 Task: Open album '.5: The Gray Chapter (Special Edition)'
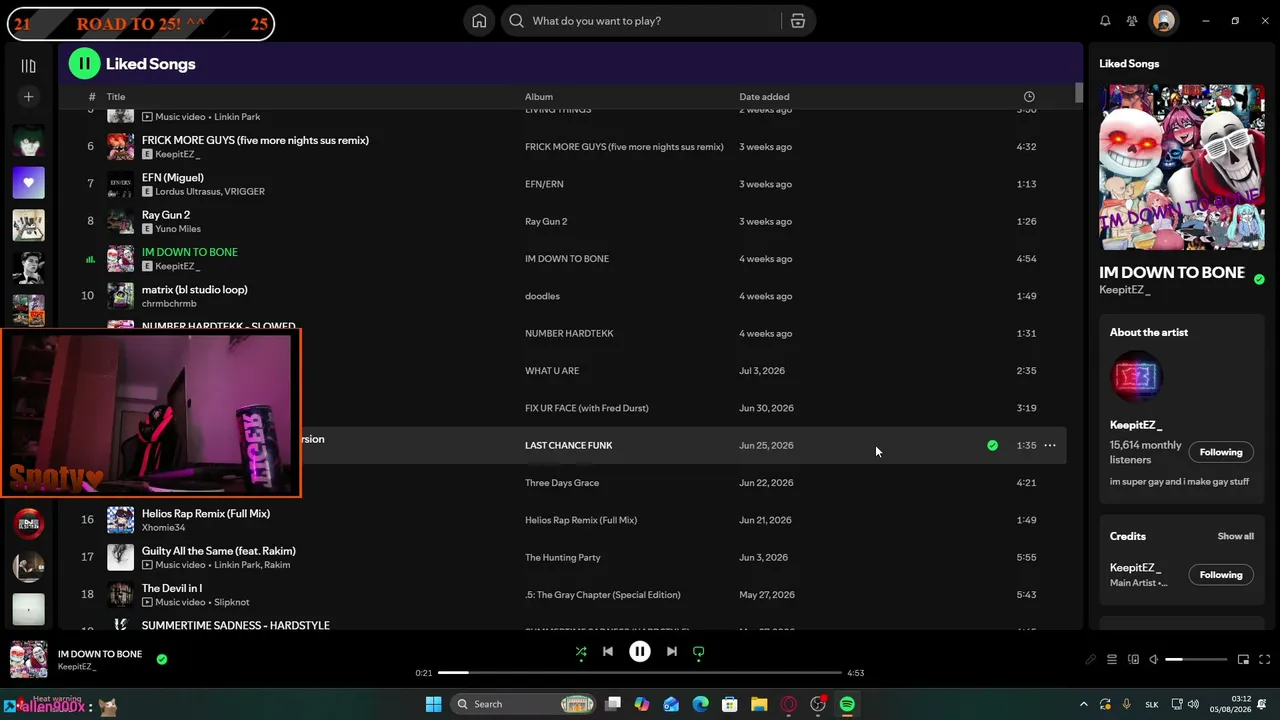tap(603, 595)
